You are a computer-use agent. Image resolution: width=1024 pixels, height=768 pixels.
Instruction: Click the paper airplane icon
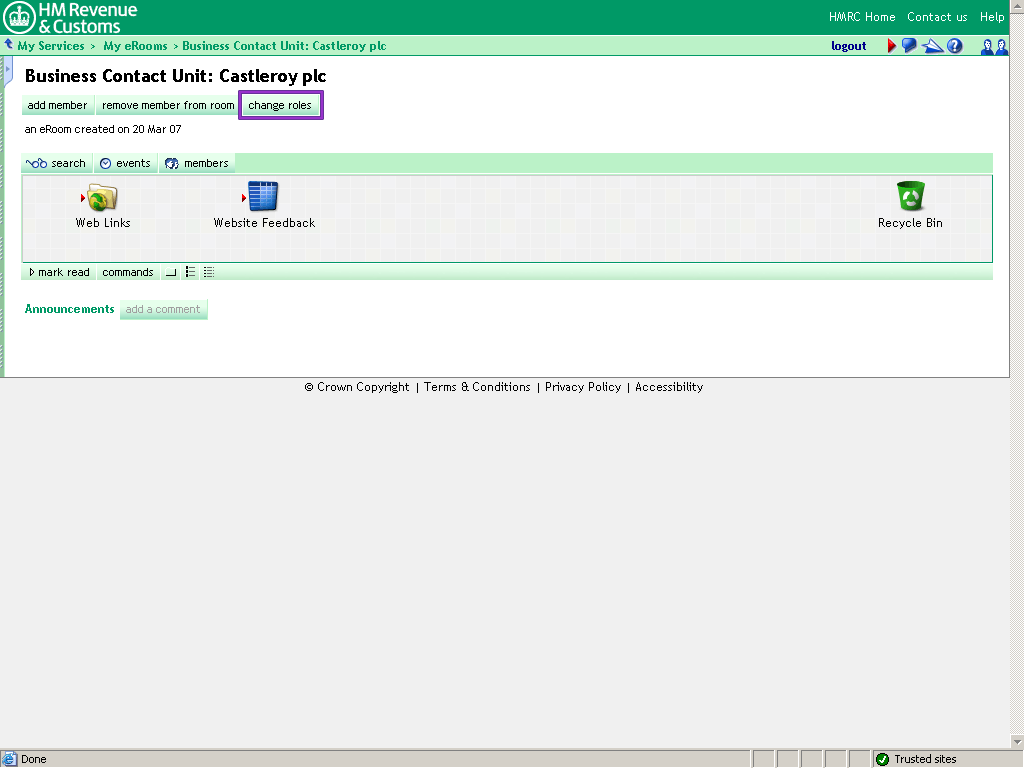[932, 46]
